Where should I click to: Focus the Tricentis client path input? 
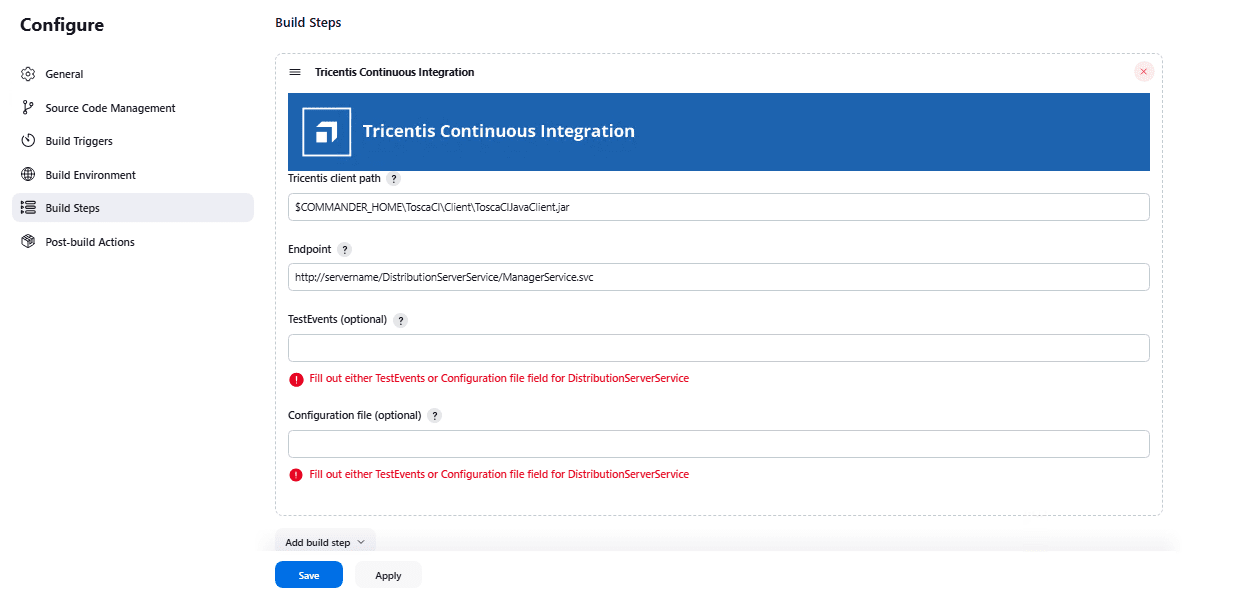pos(718,207)
